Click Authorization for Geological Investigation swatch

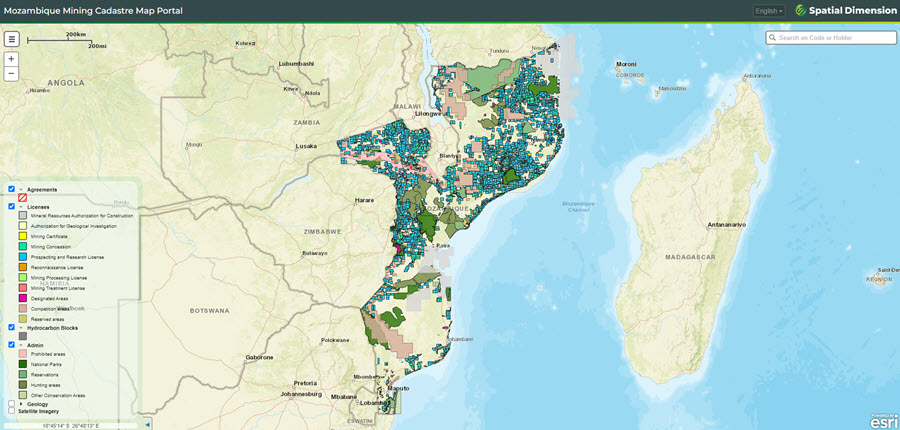click(x=22, y=226)
